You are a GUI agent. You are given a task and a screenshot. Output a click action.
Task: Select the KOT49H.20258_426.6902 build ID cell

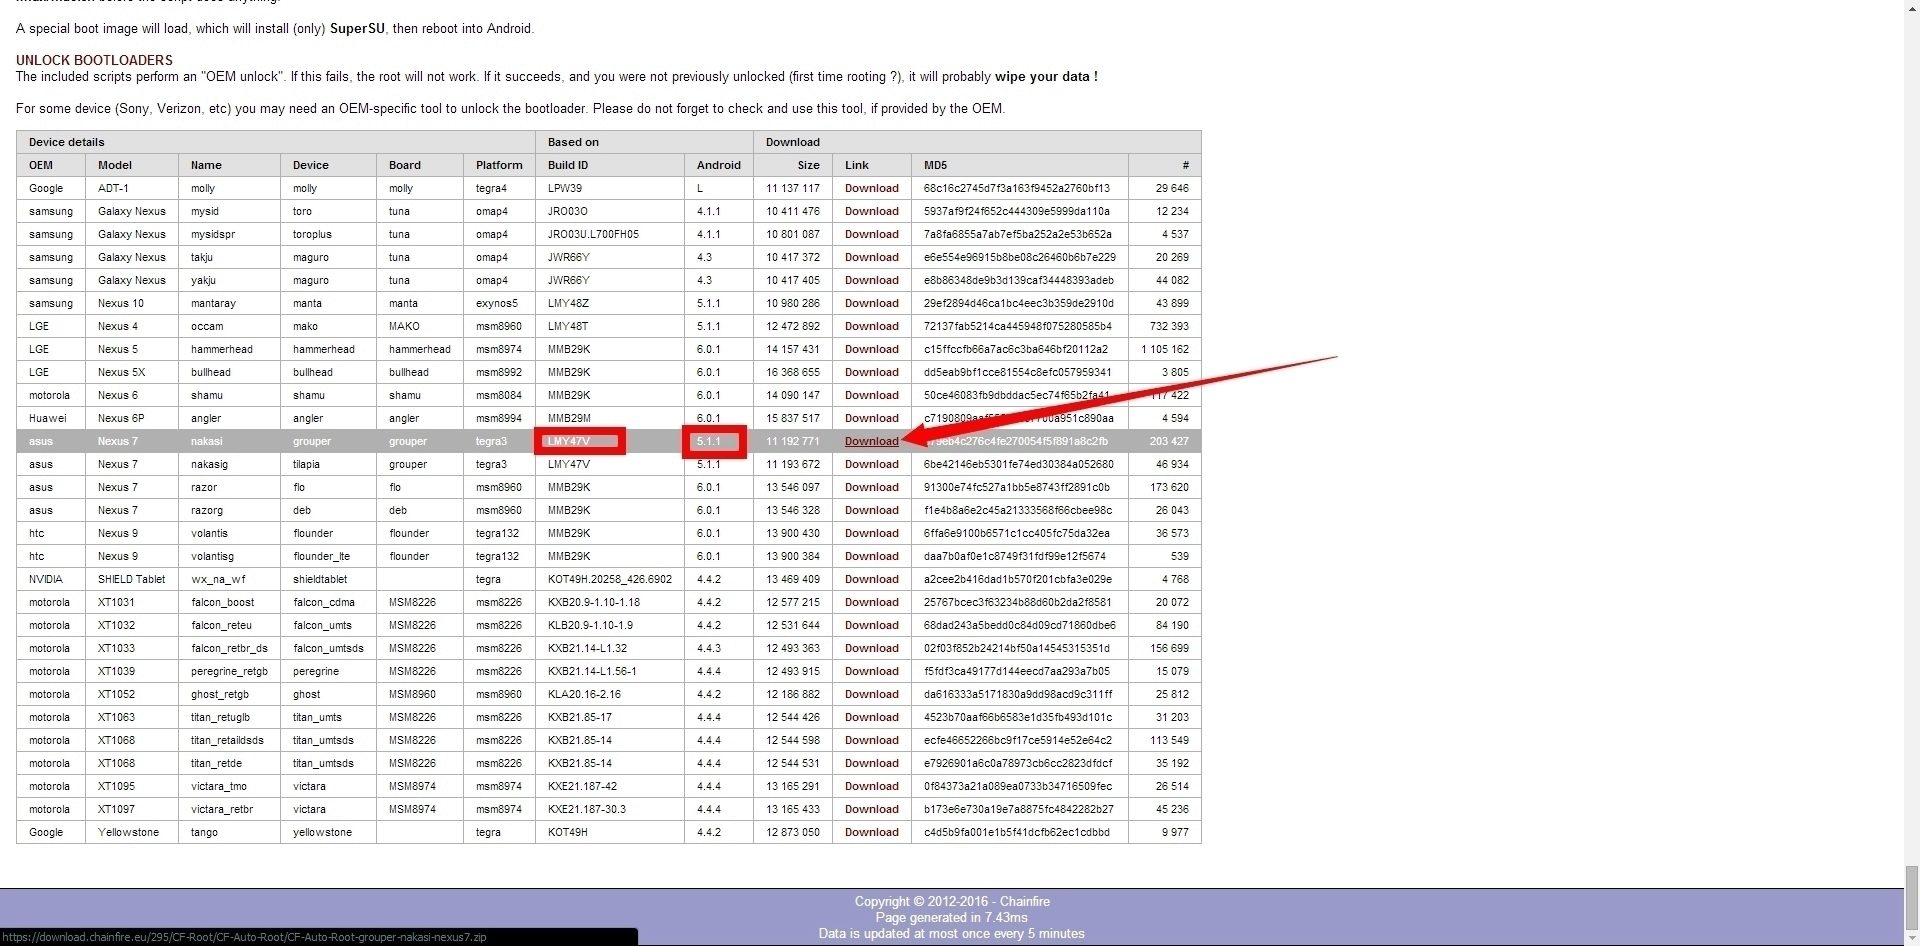point(609,579)
